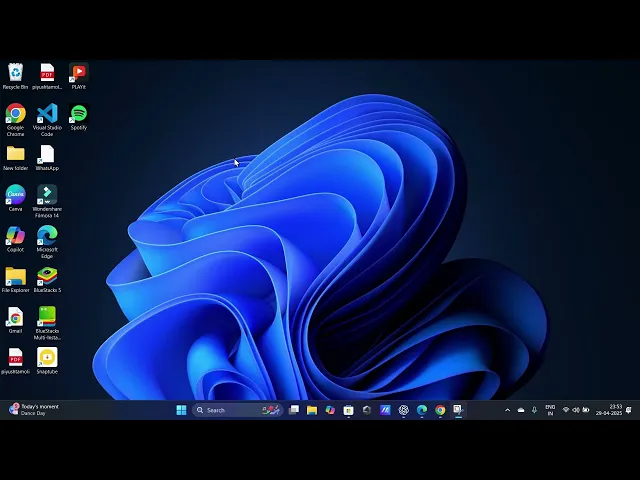Click the PLAYit desktop icon
The image size is (640, 480).
[x=78, y=73]
